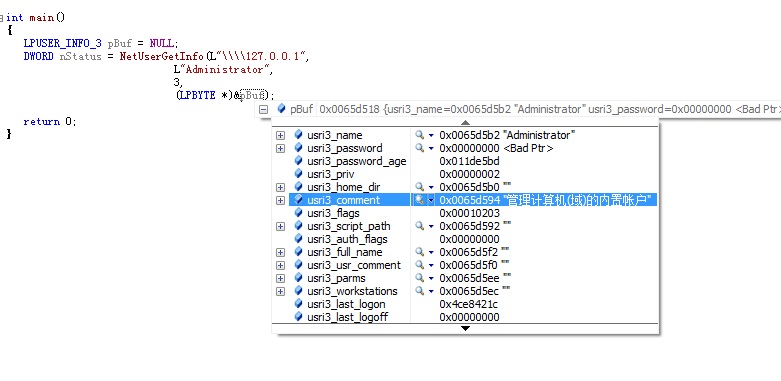
Task: Open text visualizer magnifier for usri3_home_dir
Action: (x=420, y=187)
